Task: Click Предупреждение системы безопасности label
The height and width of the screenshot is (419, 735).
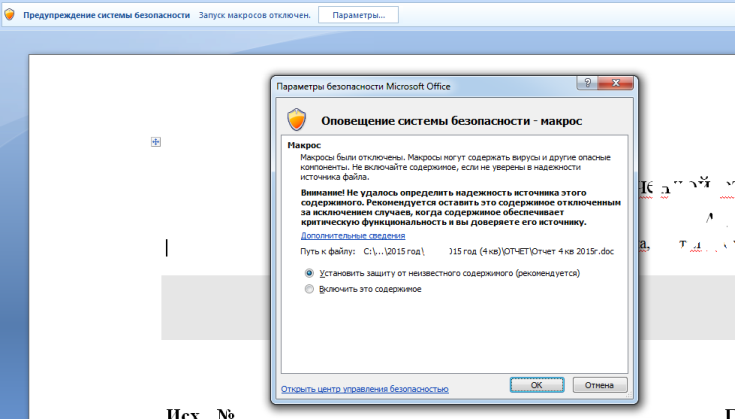Action: tap(106, 15)
